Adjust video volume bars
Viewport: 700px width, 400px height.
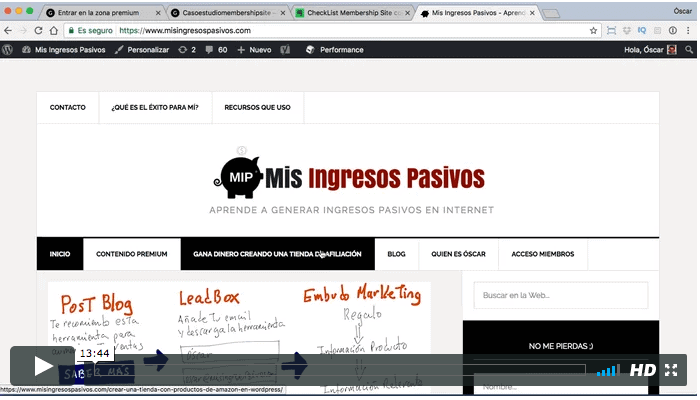pyautogui.click(x=607, y=371)
